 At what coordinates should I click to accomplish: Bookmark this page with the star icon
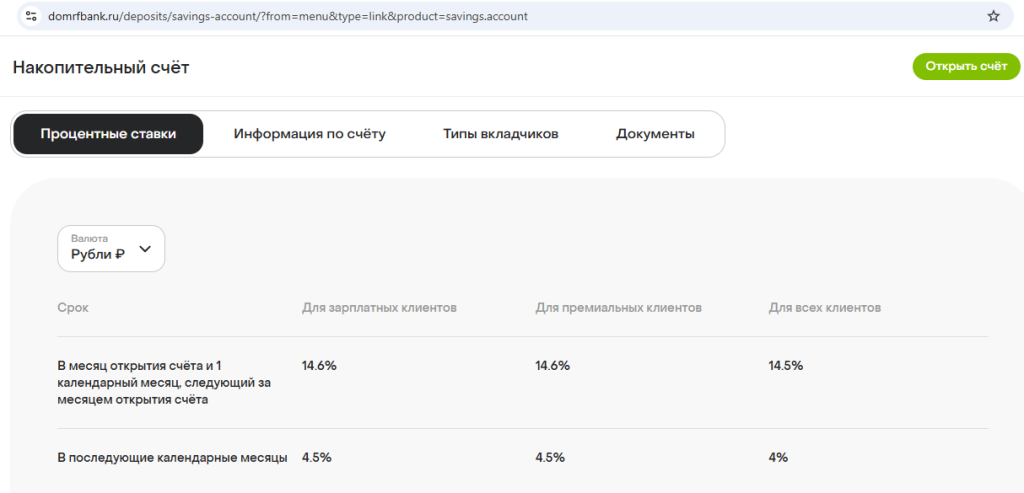993,16
